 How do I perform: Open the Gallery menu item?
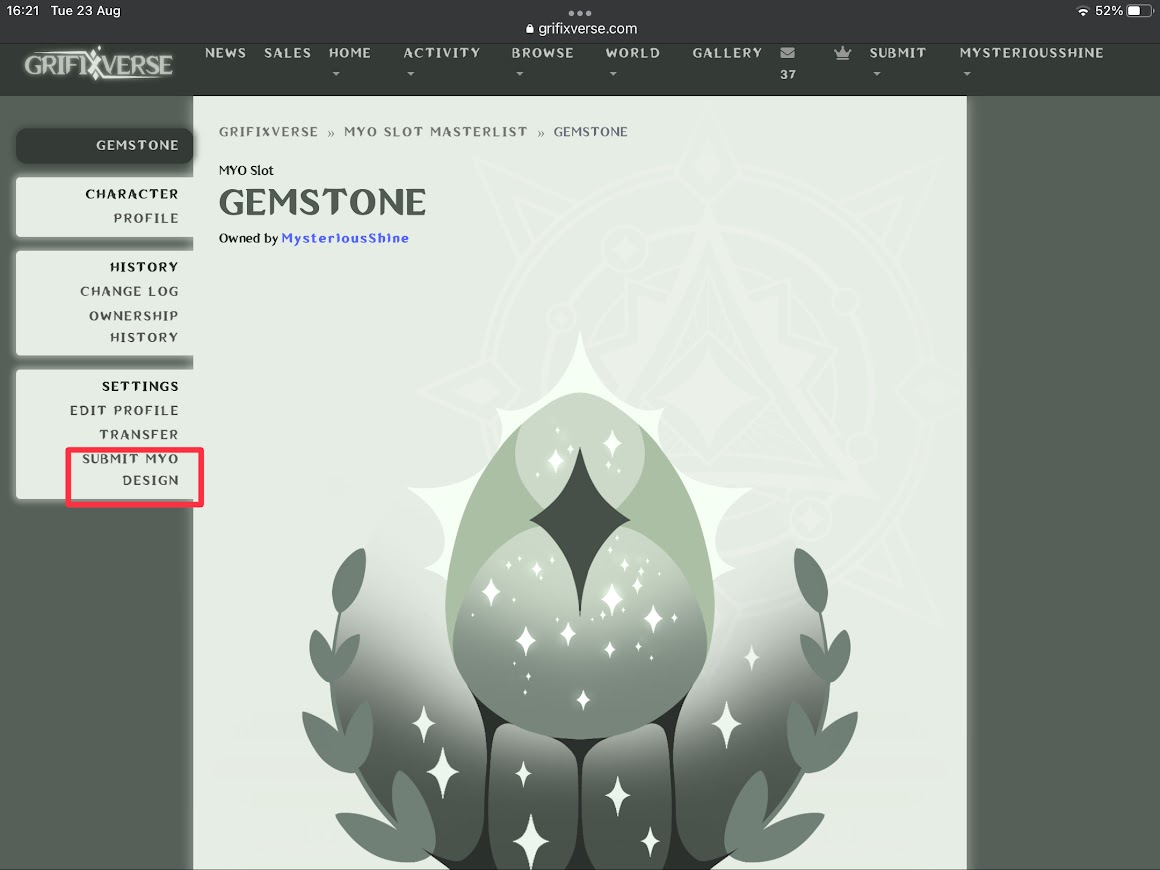pos(727,53)
